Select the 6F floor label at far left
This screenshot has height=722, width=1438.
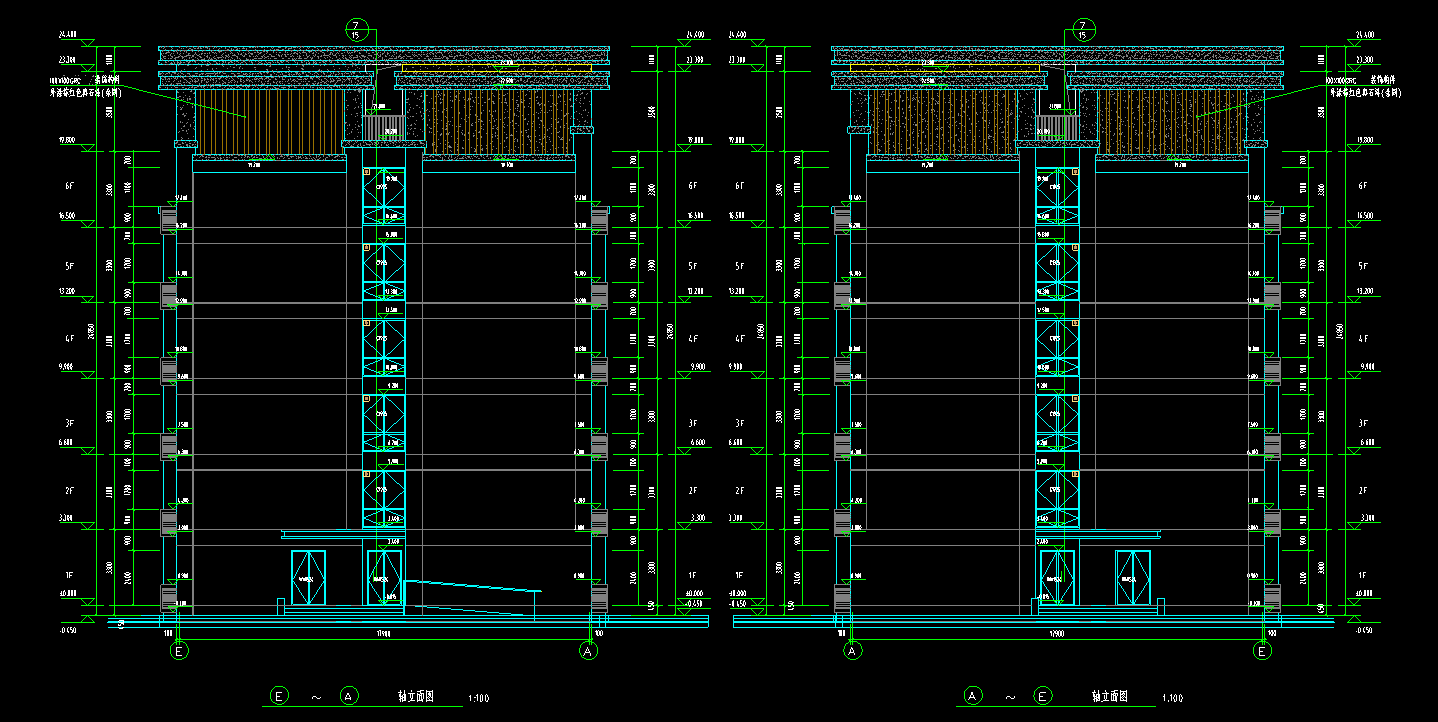69,186
